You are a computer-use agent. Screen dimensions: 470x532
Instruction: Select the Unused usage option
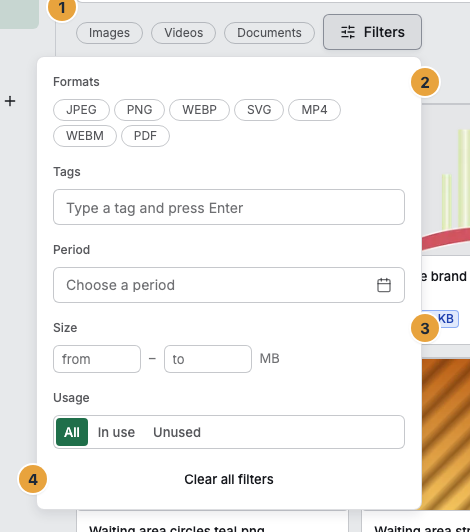point(177,432)
